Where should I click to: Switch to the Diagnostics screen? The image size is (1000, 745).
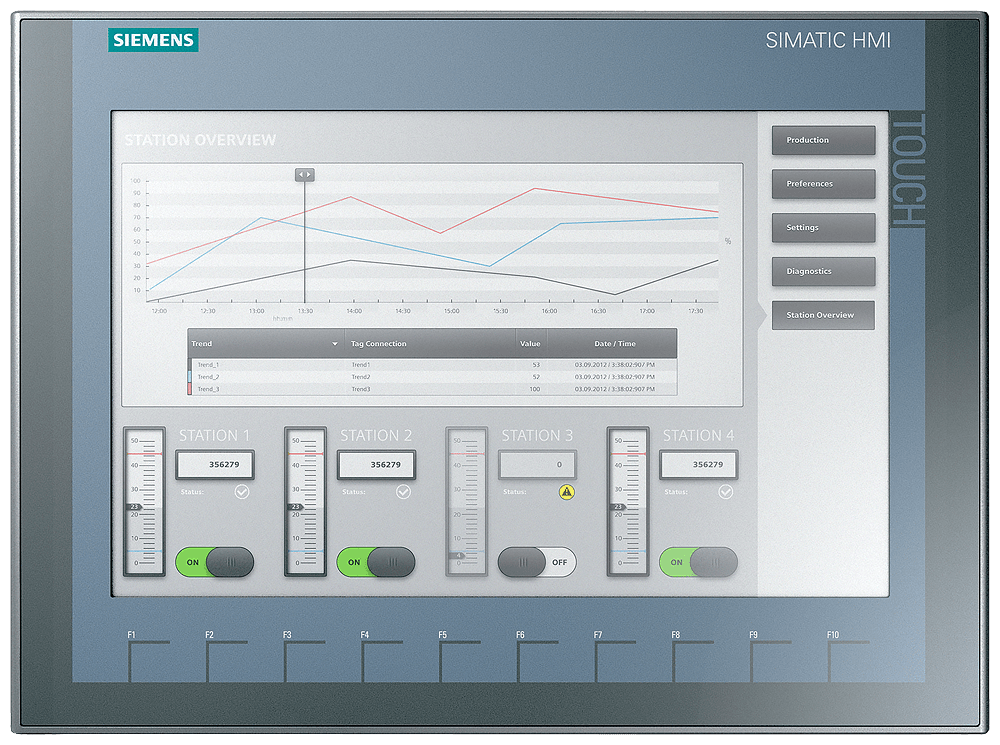click(822, 271)
